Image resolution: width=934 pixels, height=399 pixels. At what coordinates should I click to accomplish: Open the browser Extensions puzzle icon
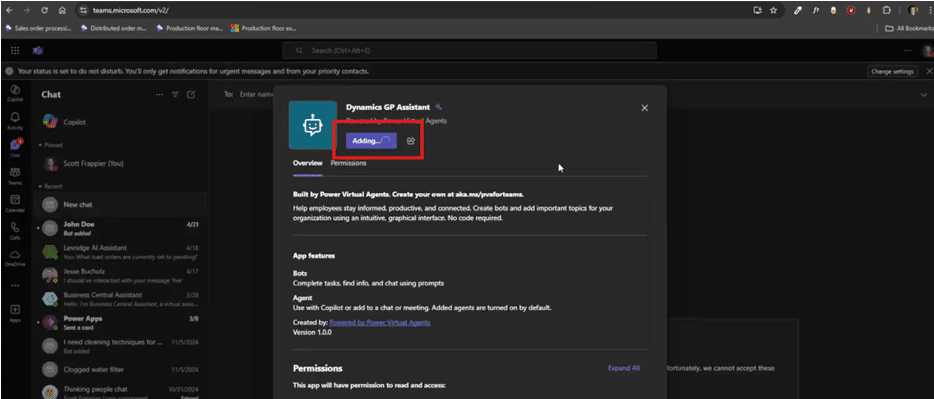coord(886,11)
